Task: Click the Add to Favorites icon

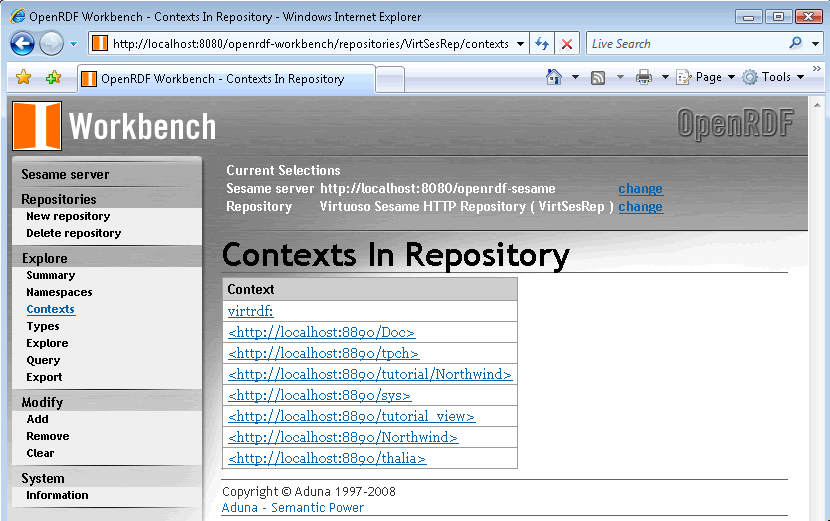Action: click(53, 78)
